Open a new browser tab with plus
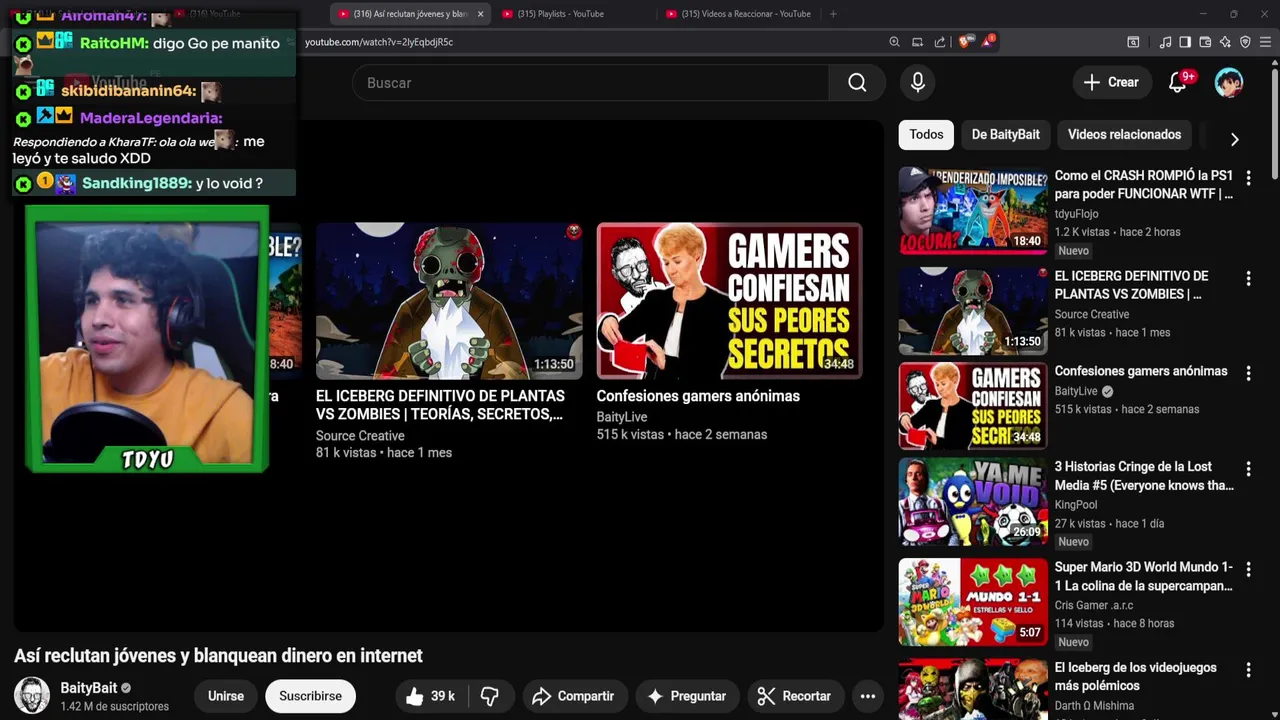 coord(833,14)
